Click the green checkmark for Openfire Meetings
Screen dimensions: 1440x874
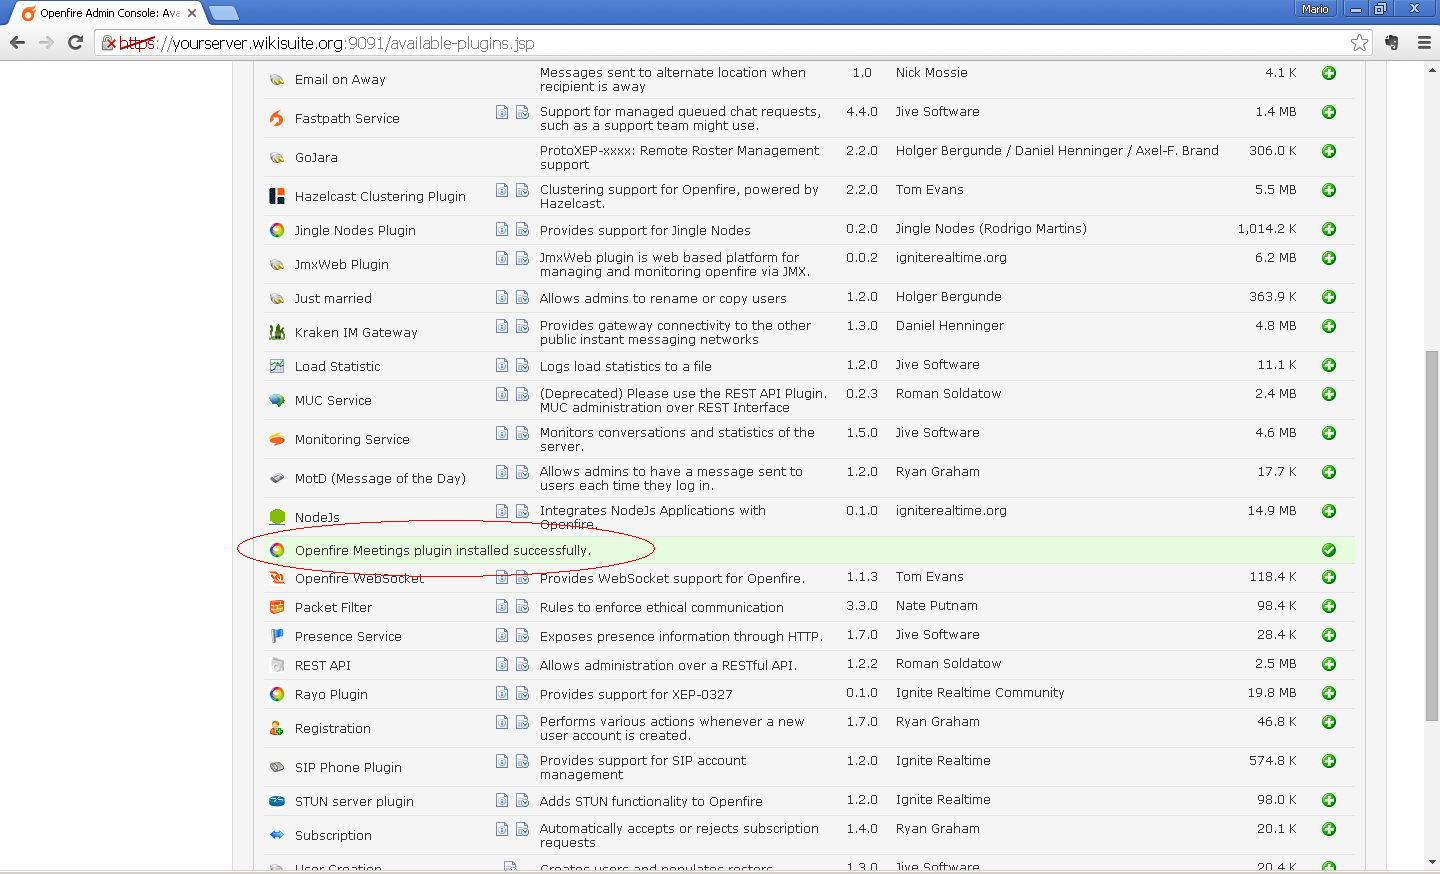(x=1329, y=550)
